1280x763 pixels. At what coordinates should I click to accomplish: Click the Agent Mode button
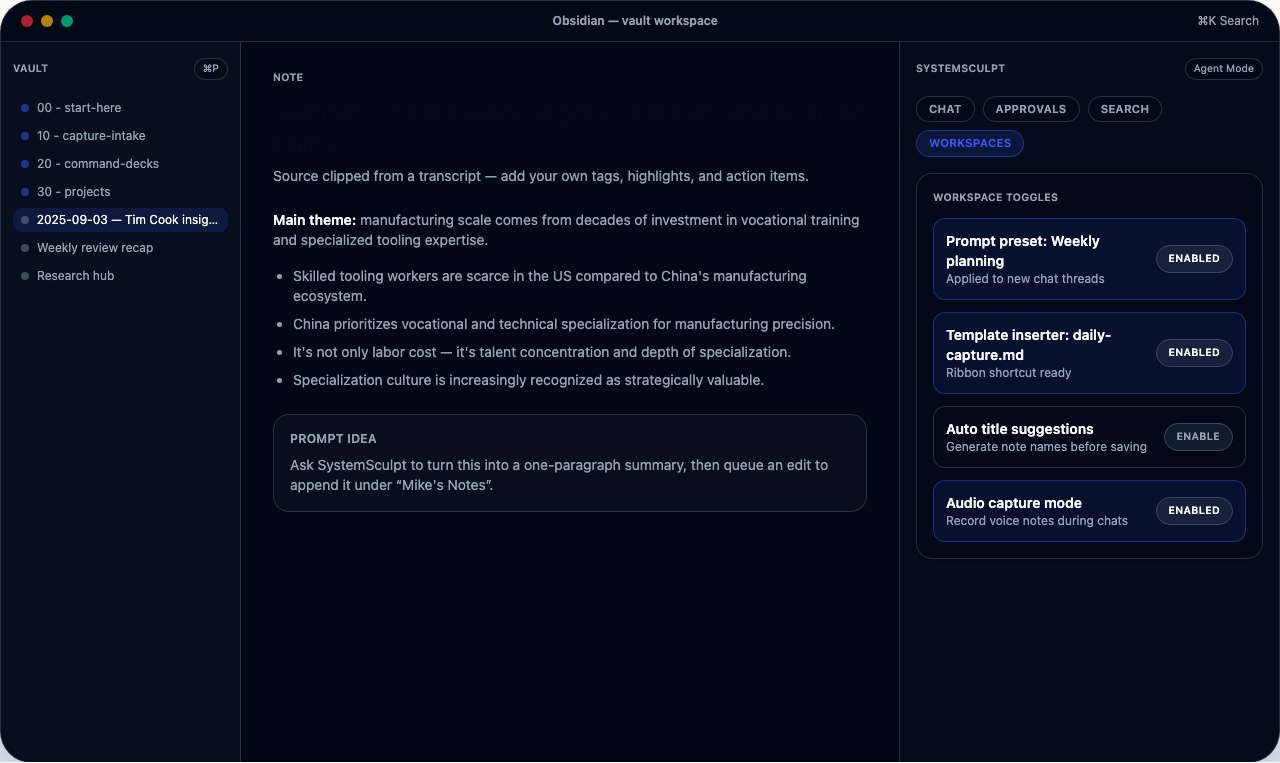pyautogui.click(x=1223, y=68)
